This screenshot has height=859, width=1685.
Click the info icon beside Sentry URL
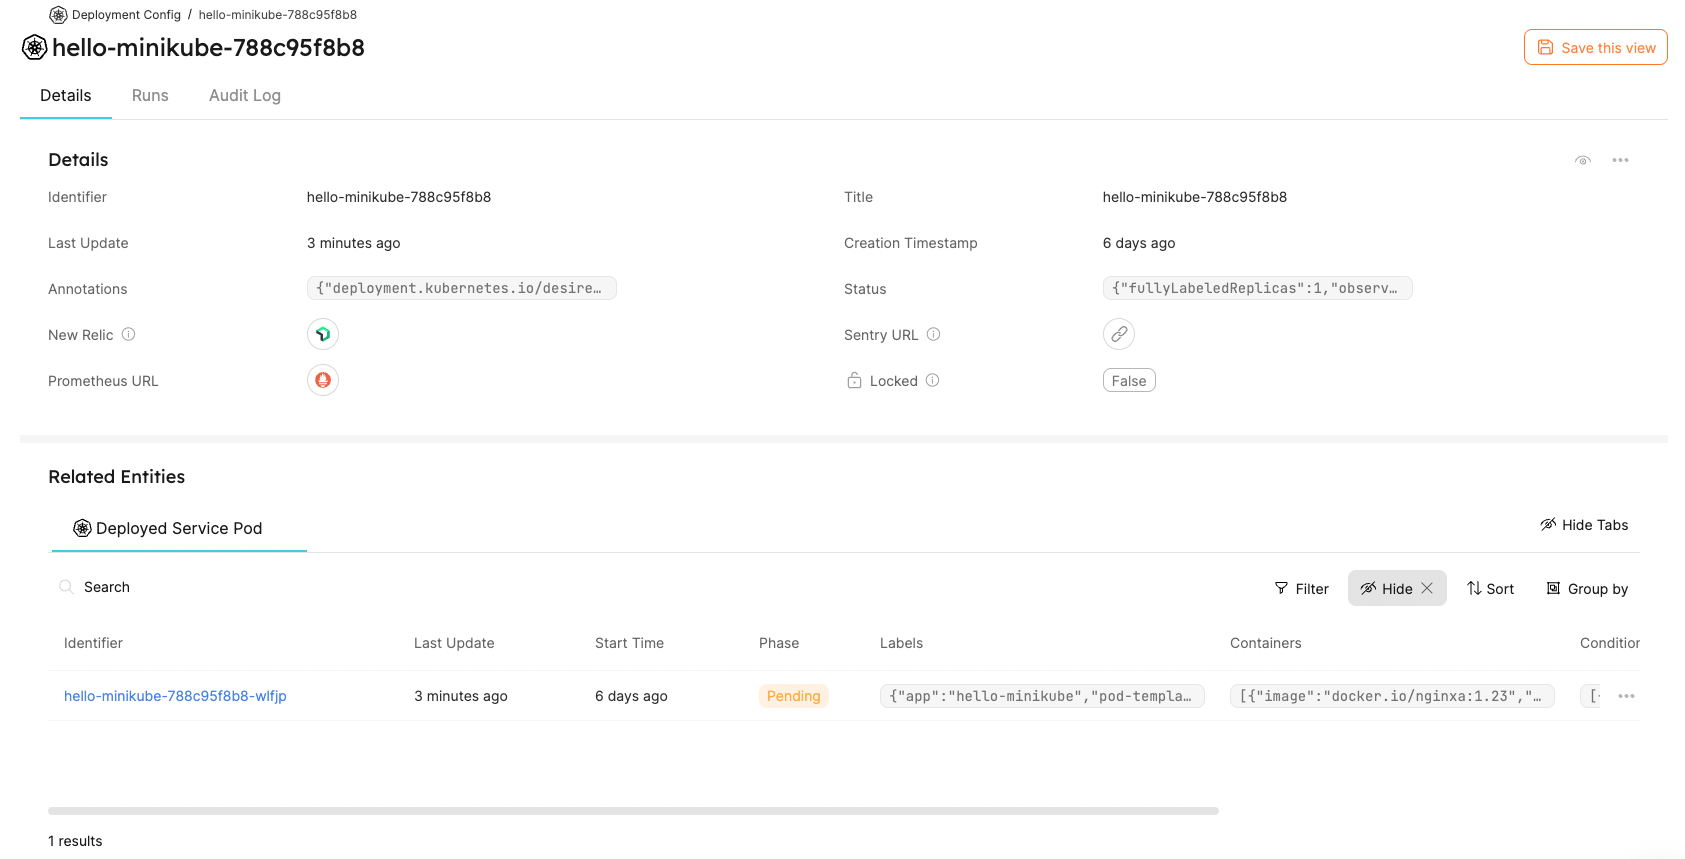click(933, 334)
